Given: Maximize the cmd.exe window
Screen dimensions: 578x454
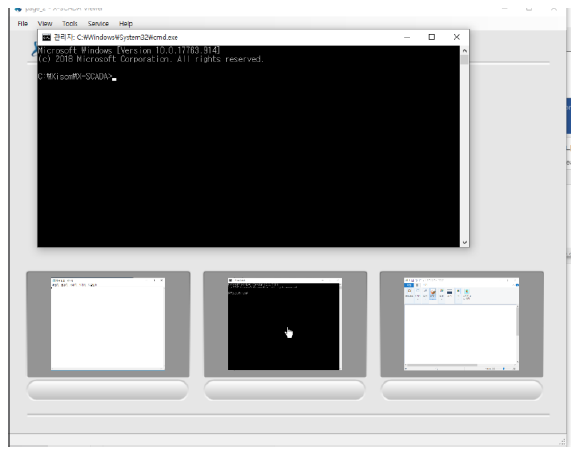Looking at the screenshot, I should (432, 37).
